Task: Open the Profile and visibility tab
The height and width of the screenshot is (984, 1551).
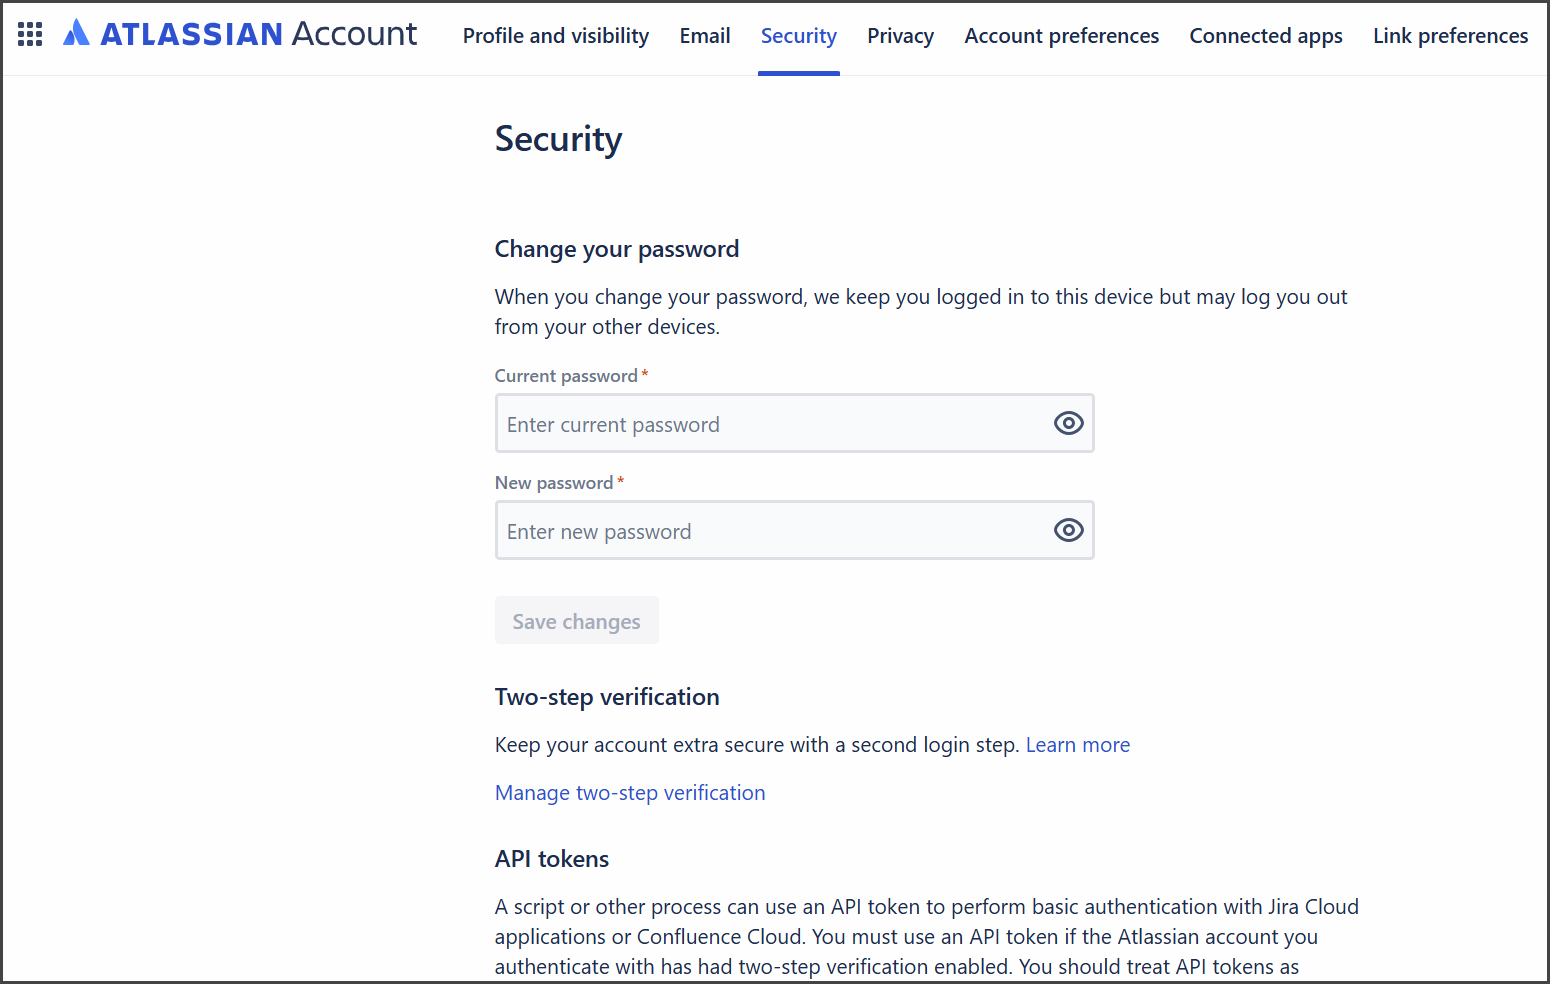Action: 555,36
